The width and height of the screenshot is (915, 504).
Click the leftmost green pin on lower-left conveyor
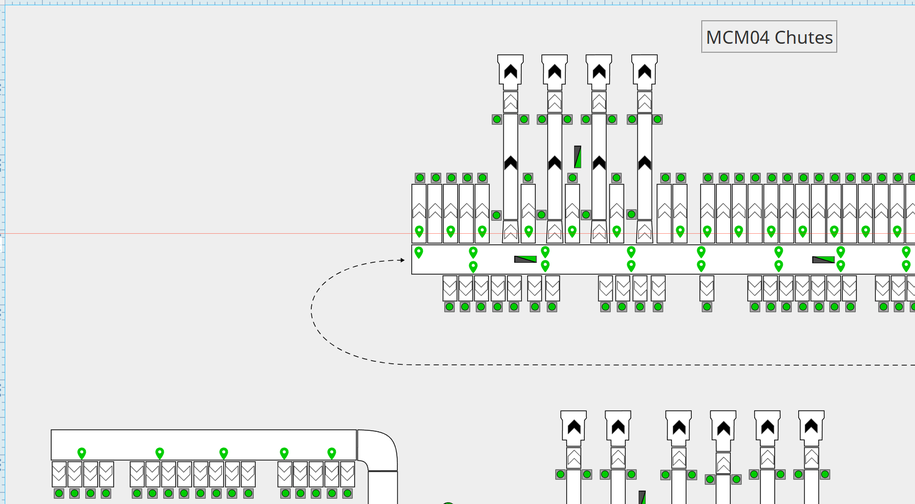tap(82, 454)
